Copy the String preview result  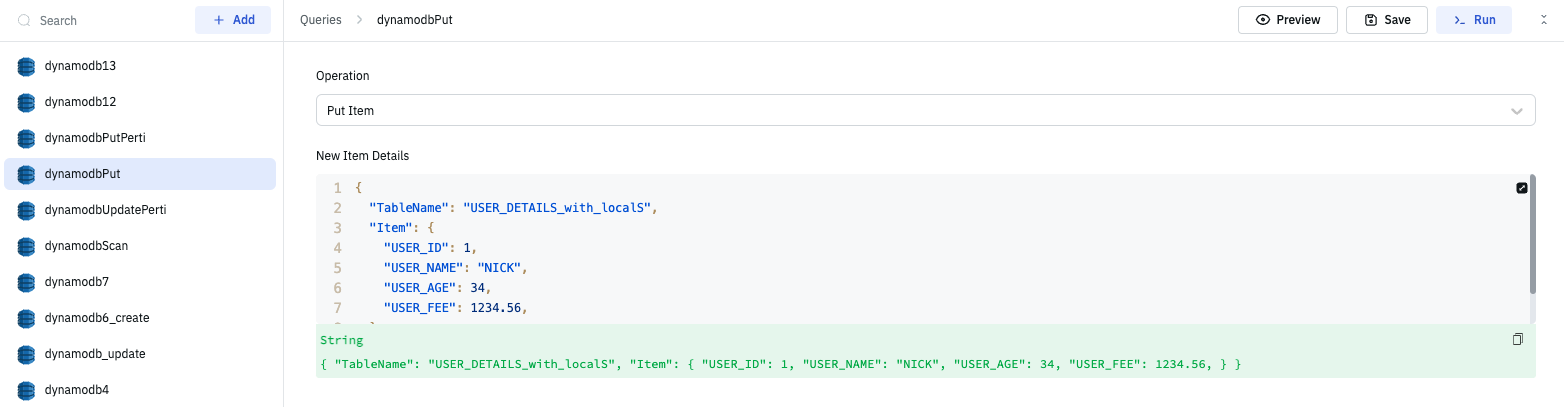(1517, 340)
